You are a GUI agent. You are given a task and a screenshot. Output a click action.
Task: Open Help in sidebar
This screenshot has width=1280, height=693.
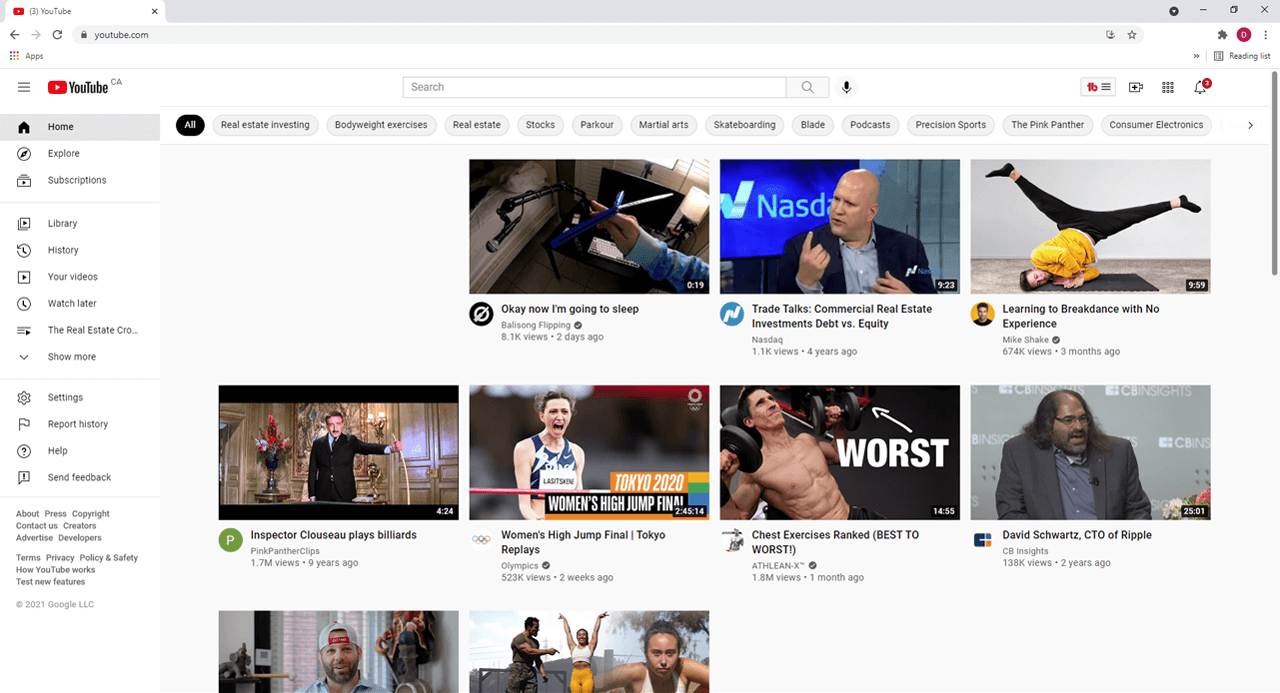click(80, 451)
